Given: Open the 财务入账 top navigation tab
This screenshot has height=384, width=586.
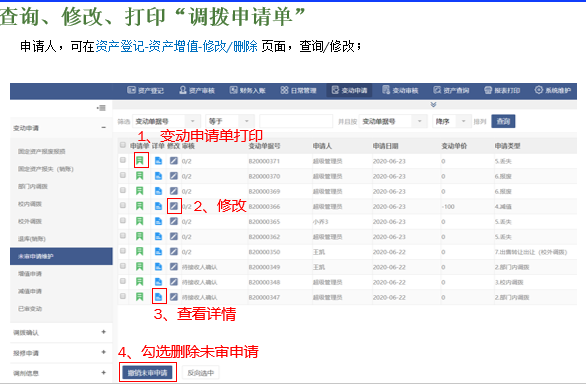Looking at the screenshot, I should 247,90.
